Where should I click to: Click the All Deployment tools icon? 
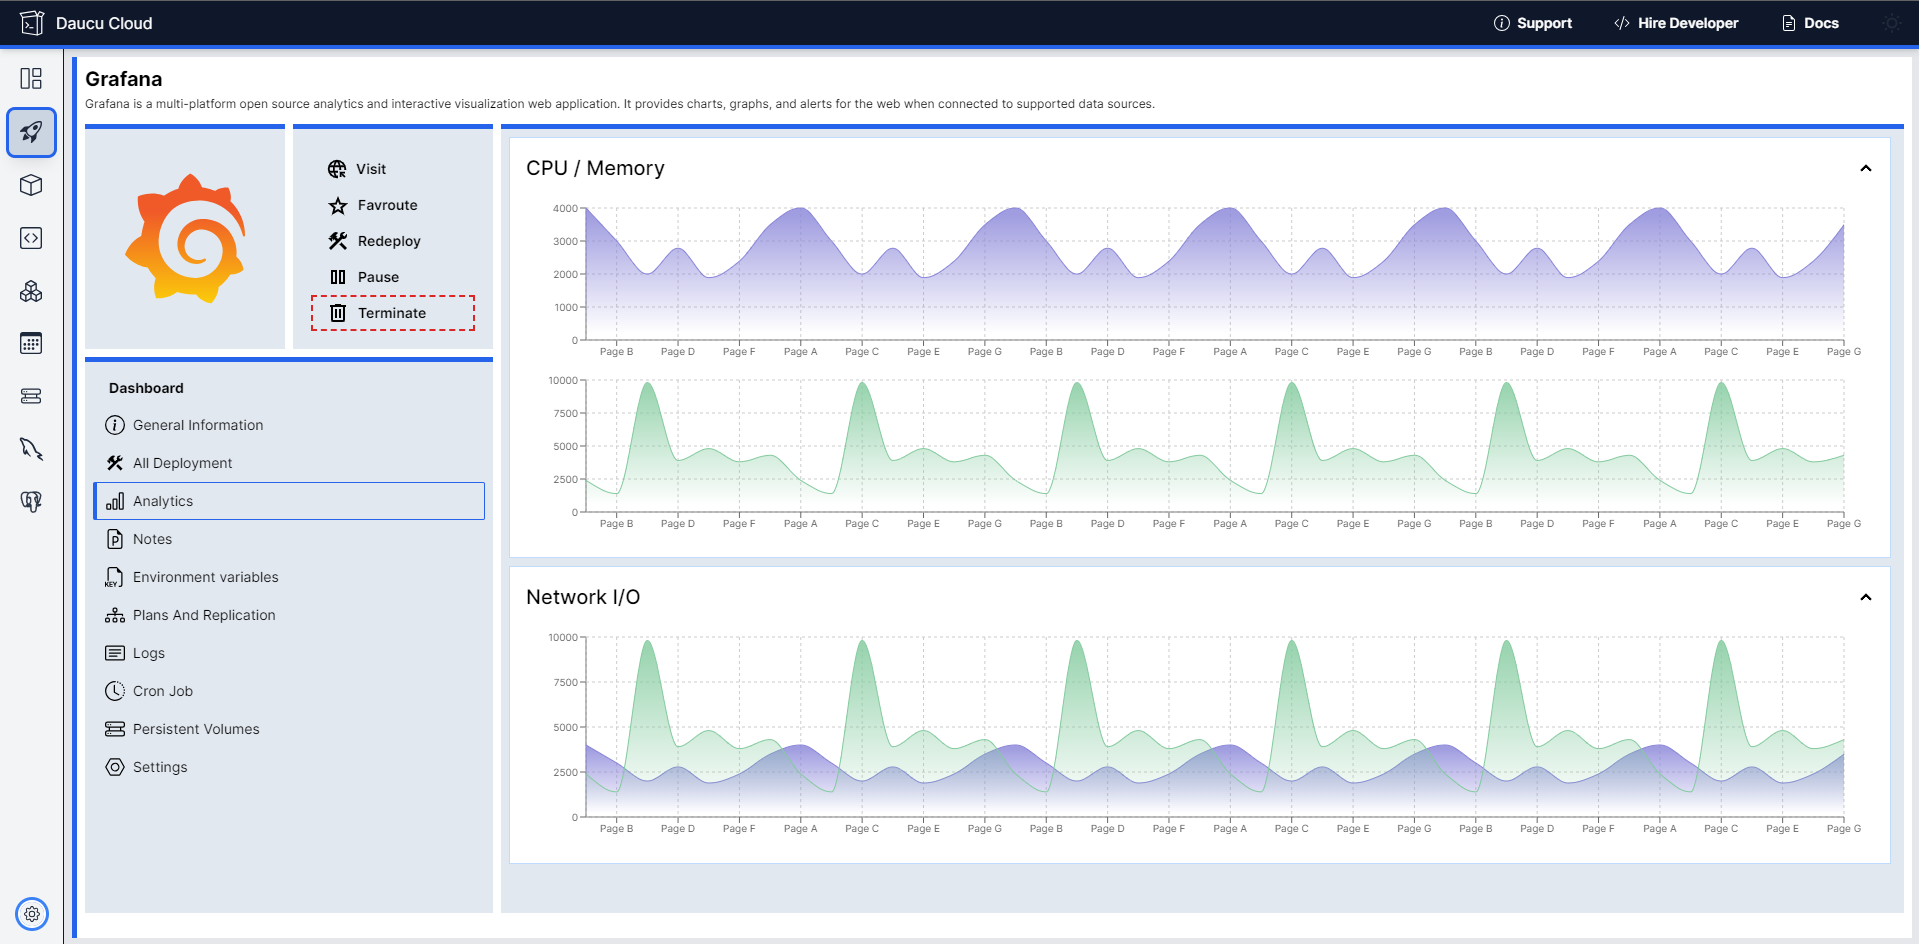[x=115, y=463]
